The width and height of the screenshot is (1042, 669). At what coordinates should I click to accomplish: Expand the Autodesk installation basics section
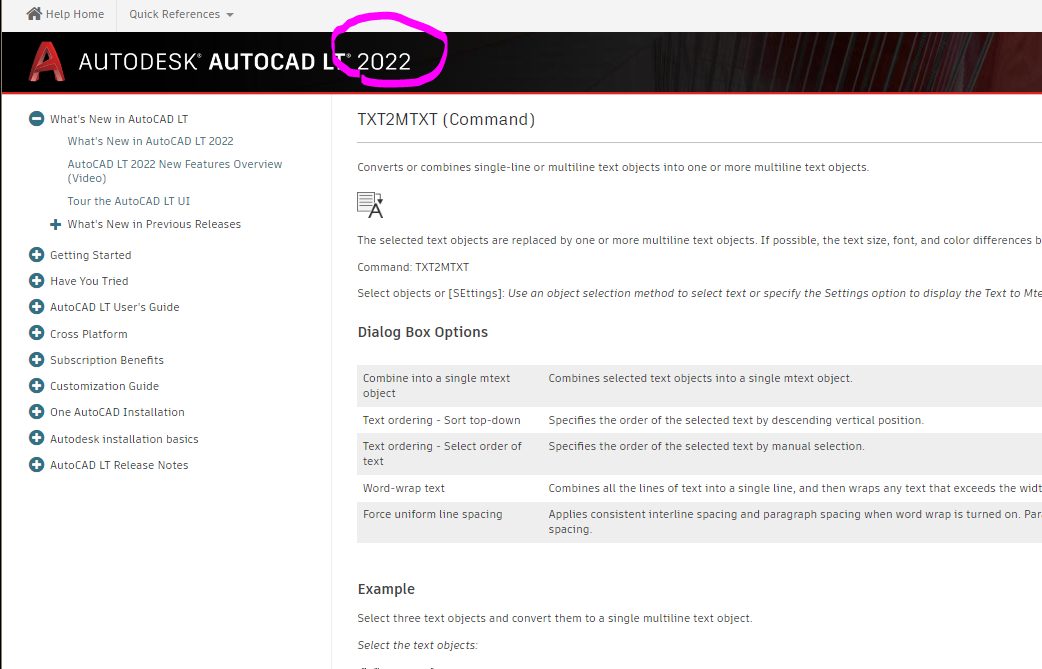[x=36, y=438]
